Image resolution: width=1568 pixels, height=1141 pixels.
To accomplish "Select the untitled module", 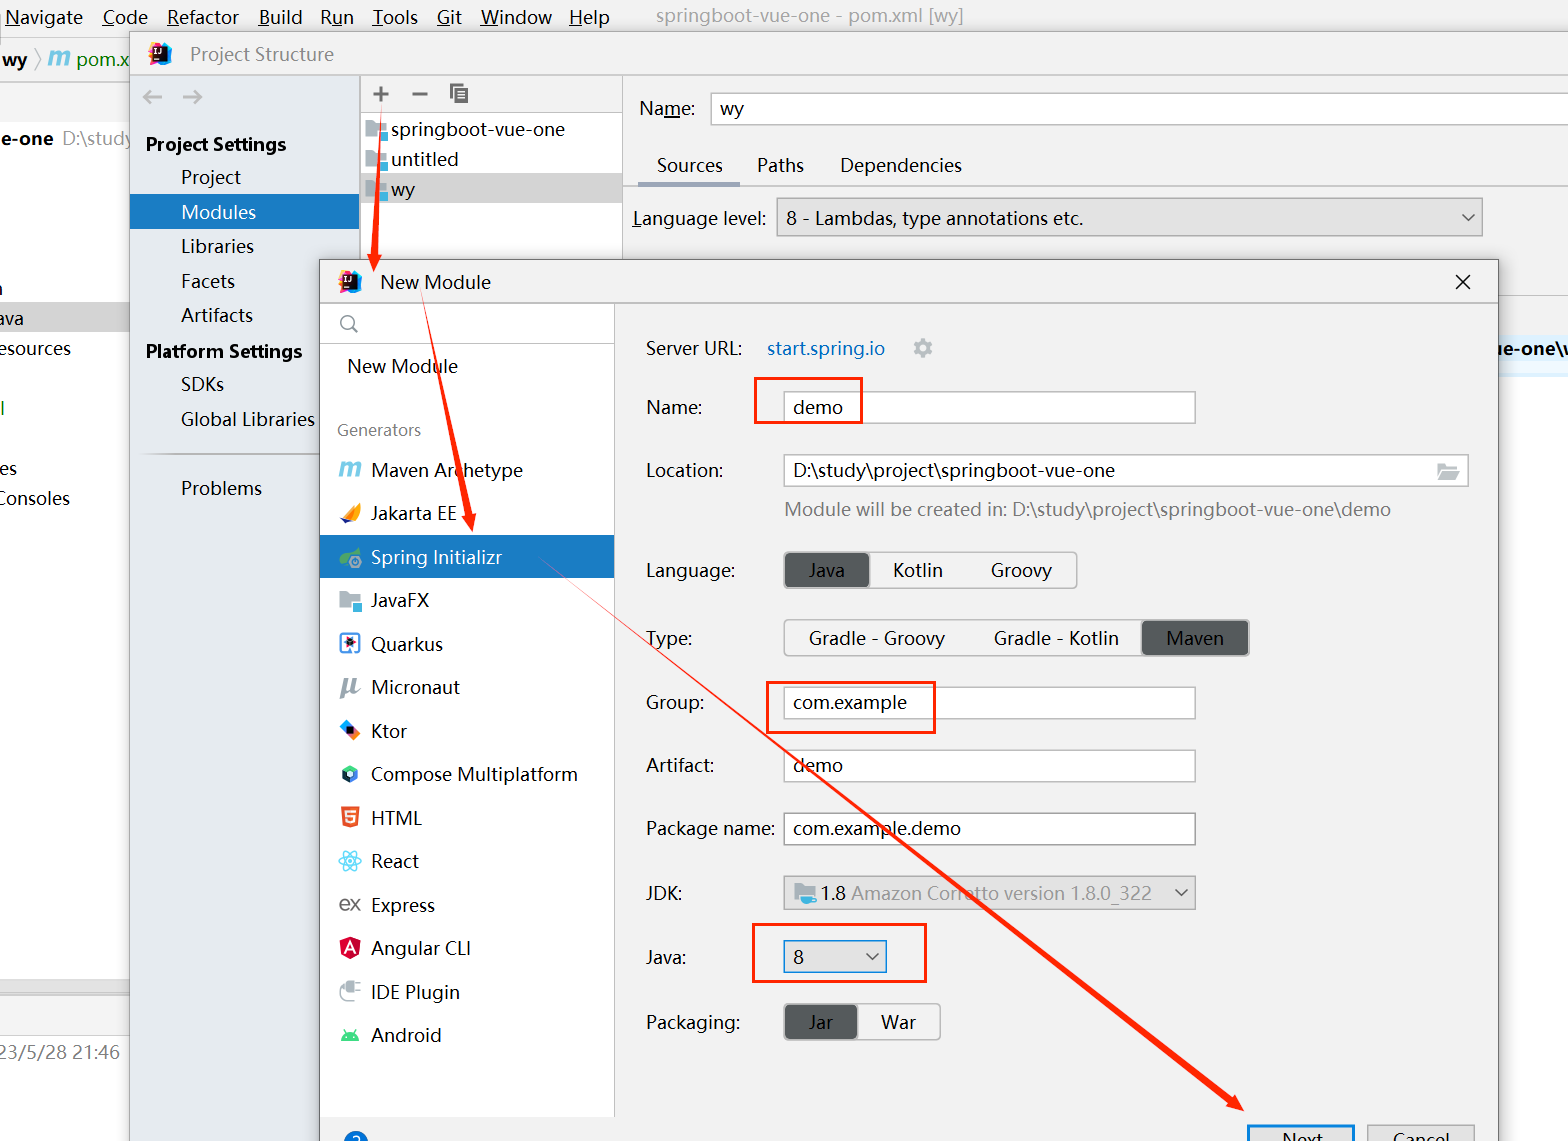I will coord(491,159).
